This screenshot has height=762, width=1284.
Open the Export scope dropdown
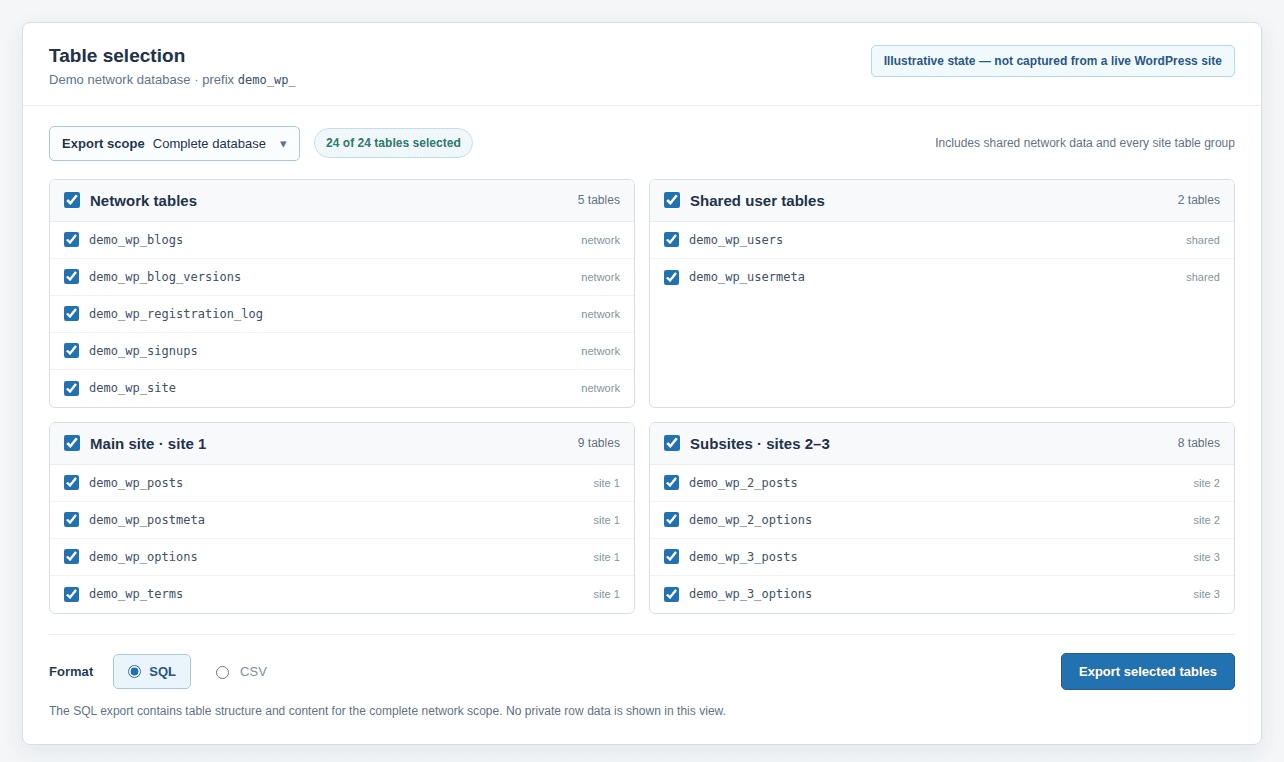pyautogui.click(x=174, y=143)
